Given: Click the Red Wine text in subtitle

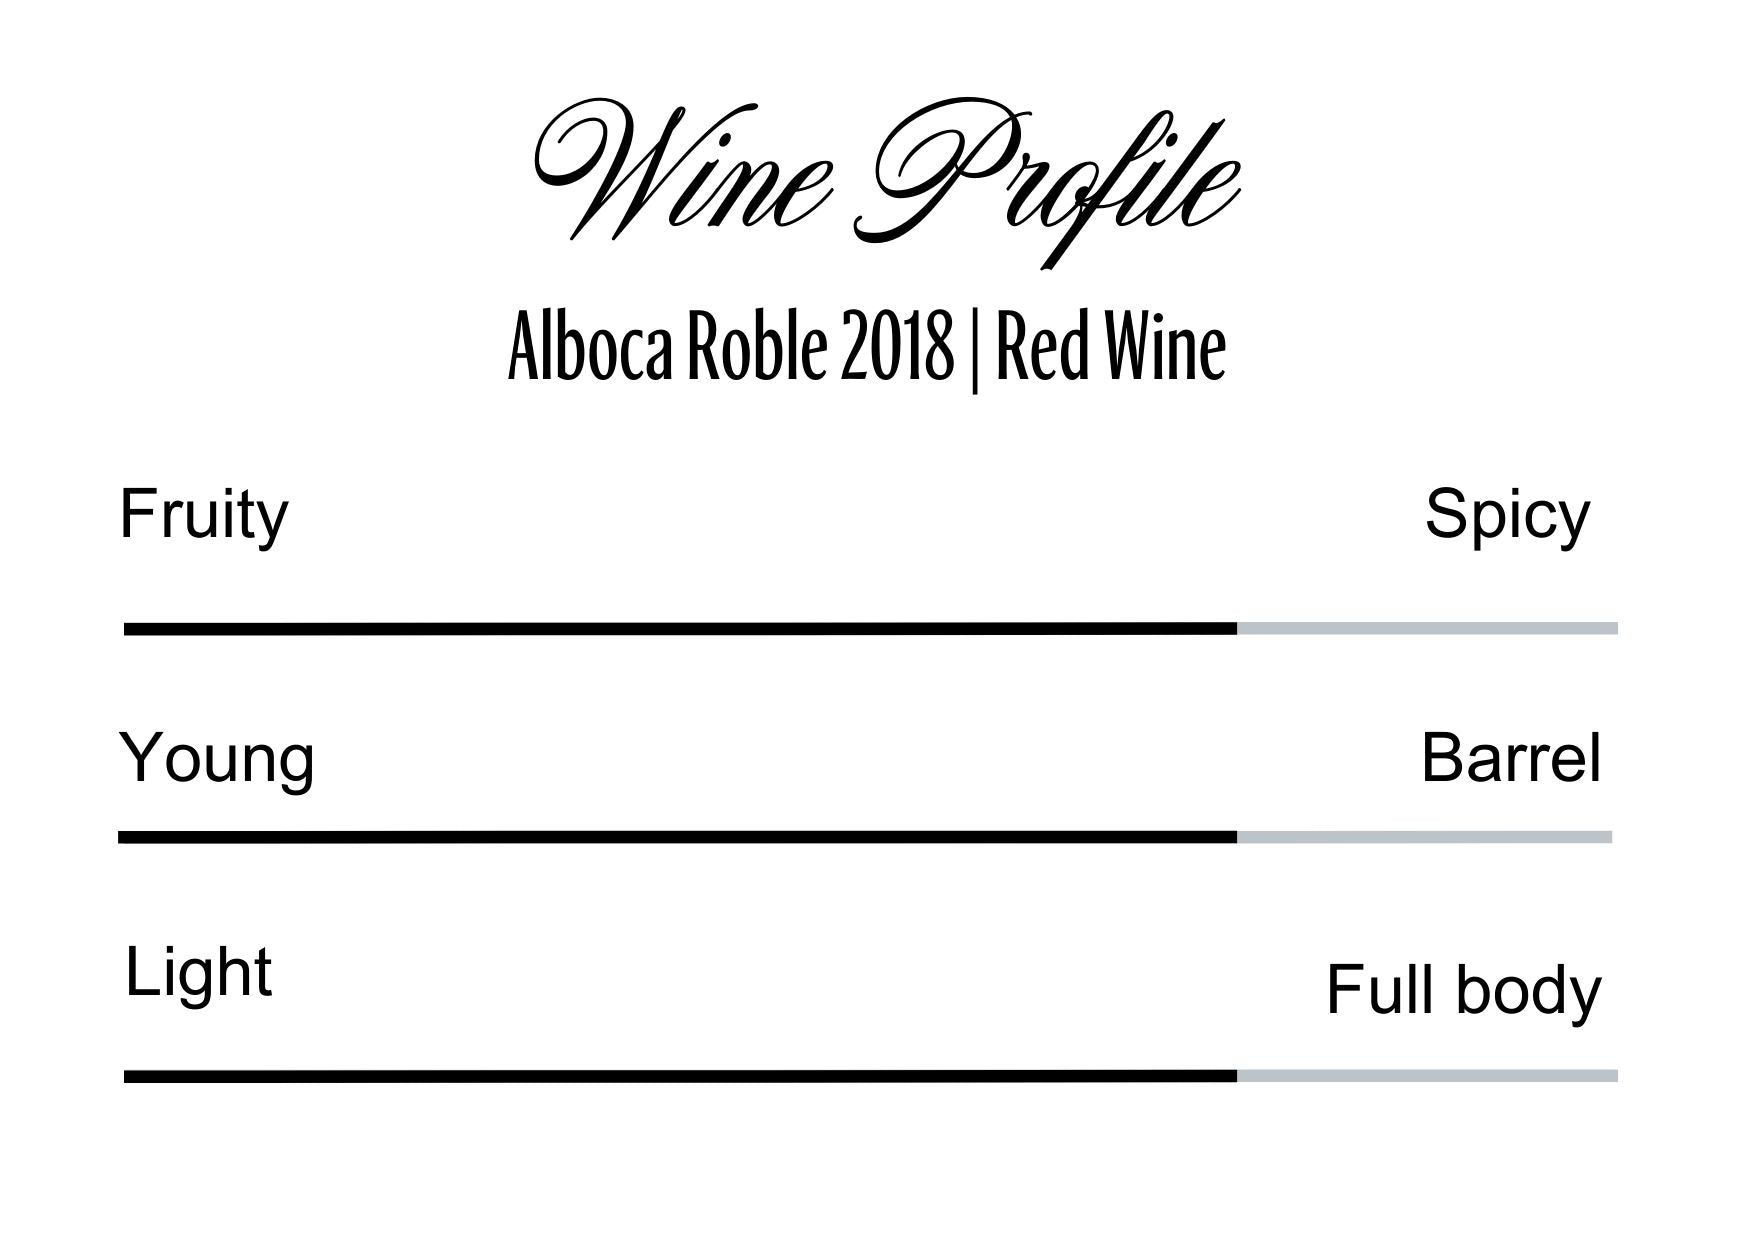Looking at the screenshot, I should pos(1110,349).
